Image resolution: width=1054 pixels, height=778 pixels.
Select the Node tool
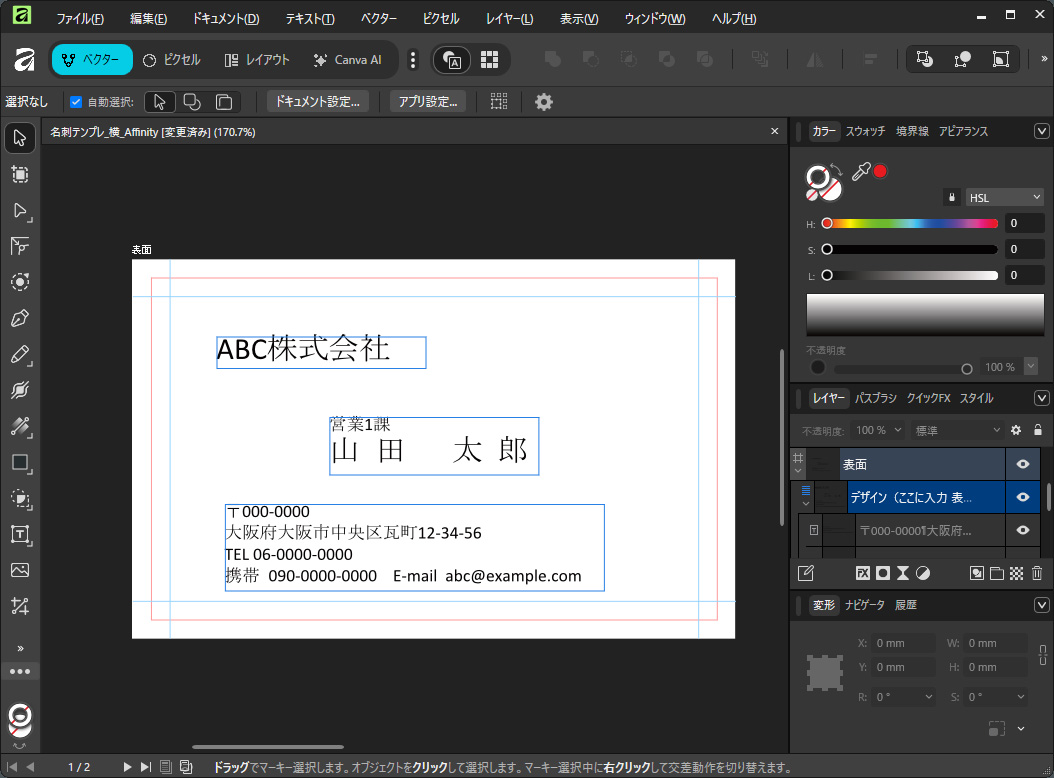tap(20, 211)
